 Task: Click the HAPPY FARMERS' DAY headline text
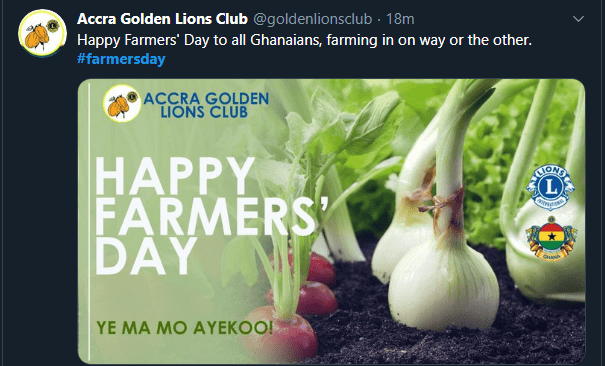point(211,215)
